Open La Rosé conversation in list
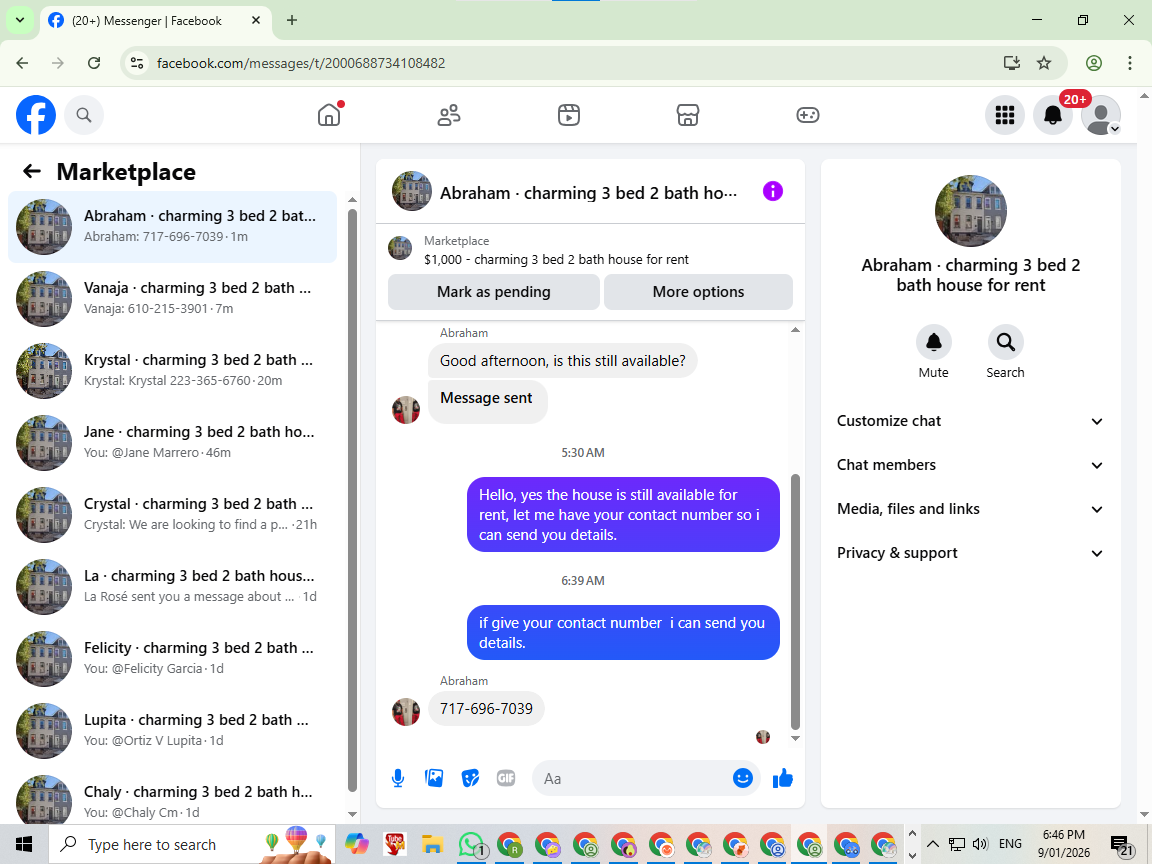Screen dimensions: 1152x864 tap(173, 586)
